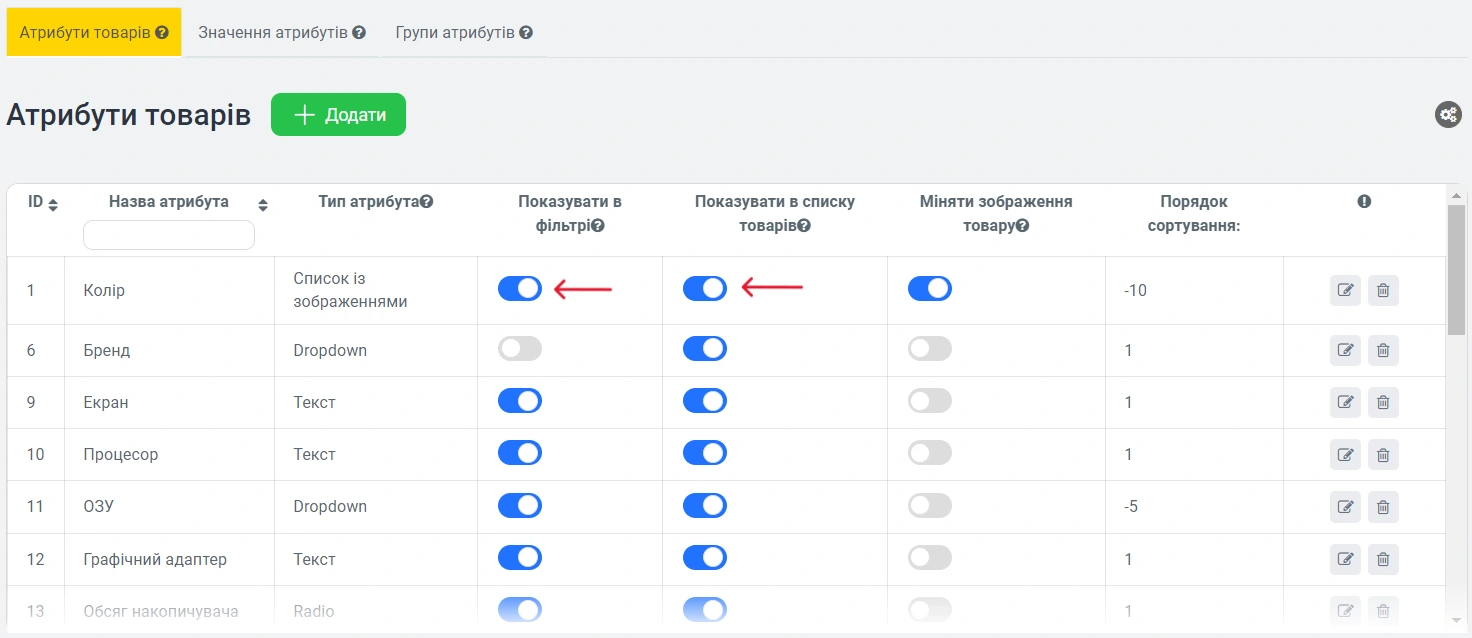Viewport: 1472px width, 638px height.
Task: Click the green Додати button
Action: 338,115
